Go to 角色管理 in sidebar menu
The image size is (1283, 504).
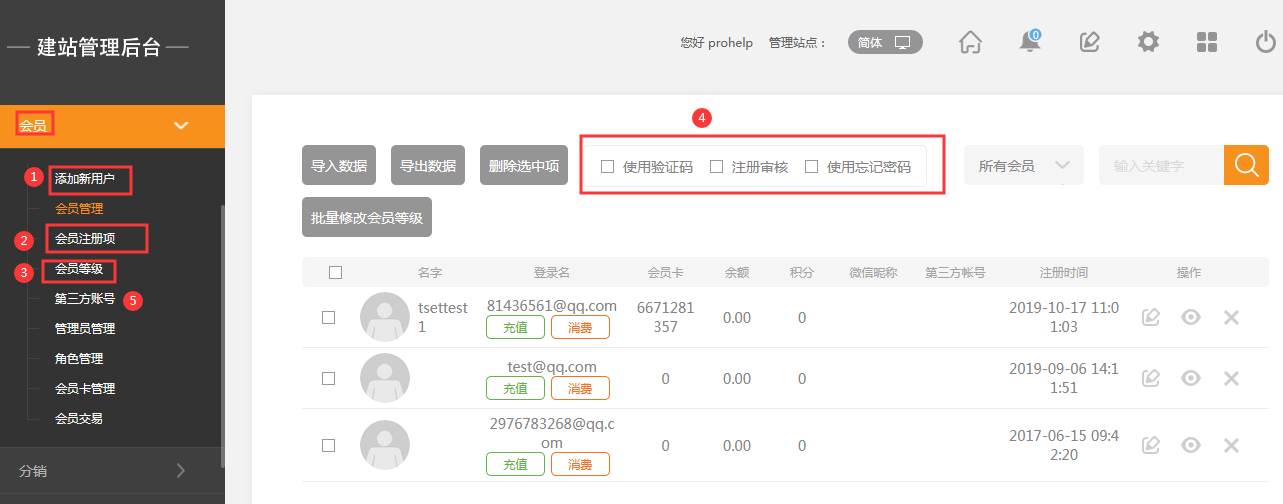pyautogui.click(x=79, y=358)
